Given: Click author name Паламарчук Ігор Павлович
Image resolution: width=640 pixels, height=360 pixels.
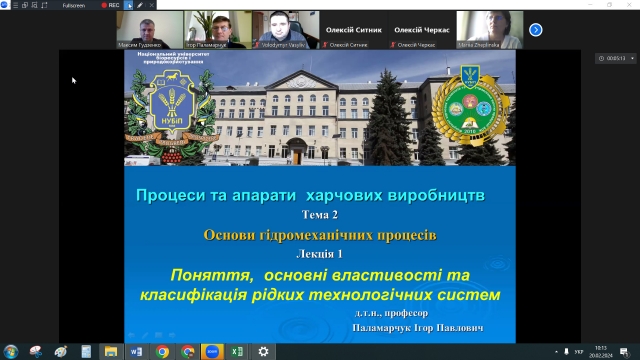Looking at the screenshot, I should pos(418,328).
